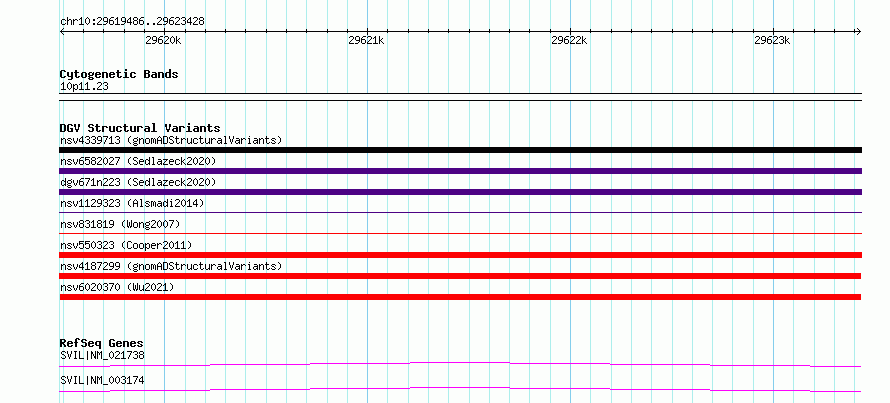Click the chr10:29619486..29623428 coordinate label

click(x=132, y=22)
